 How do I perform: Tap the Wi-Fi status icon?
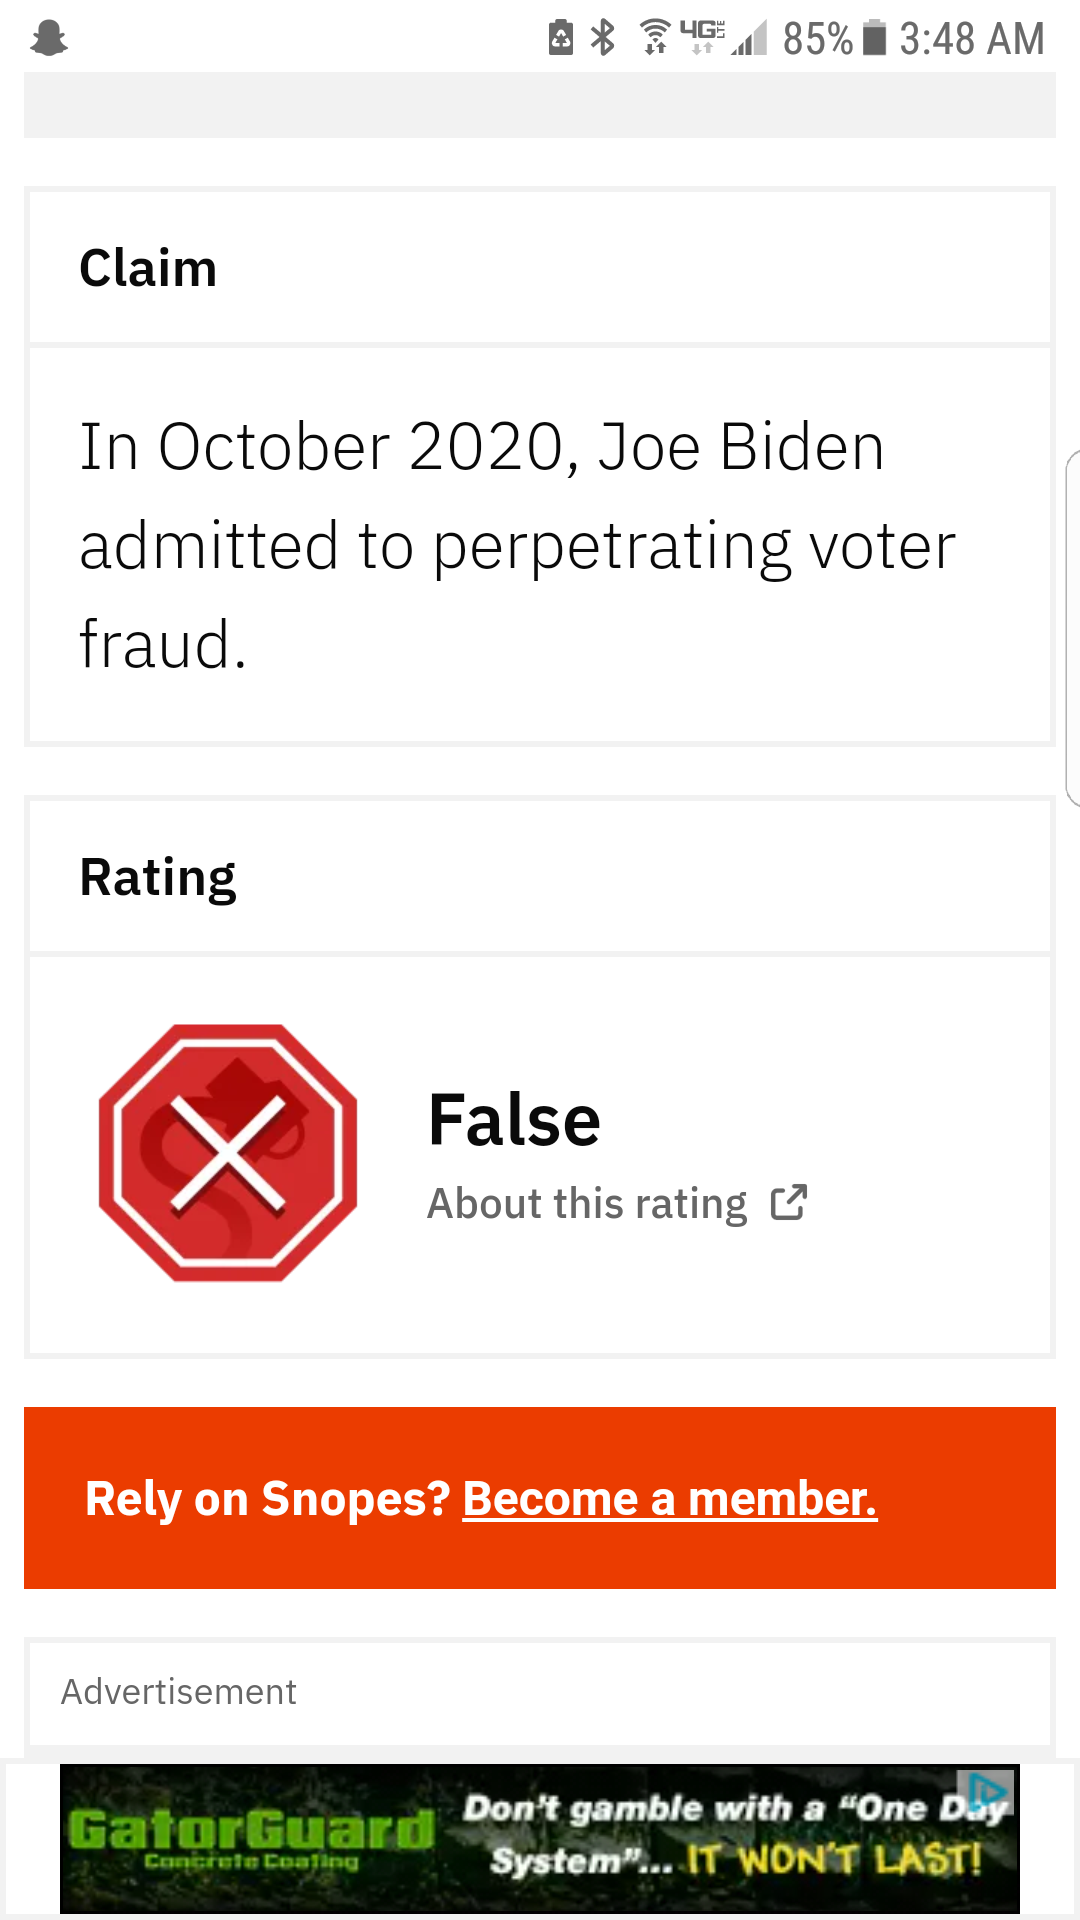coord(655,37)
